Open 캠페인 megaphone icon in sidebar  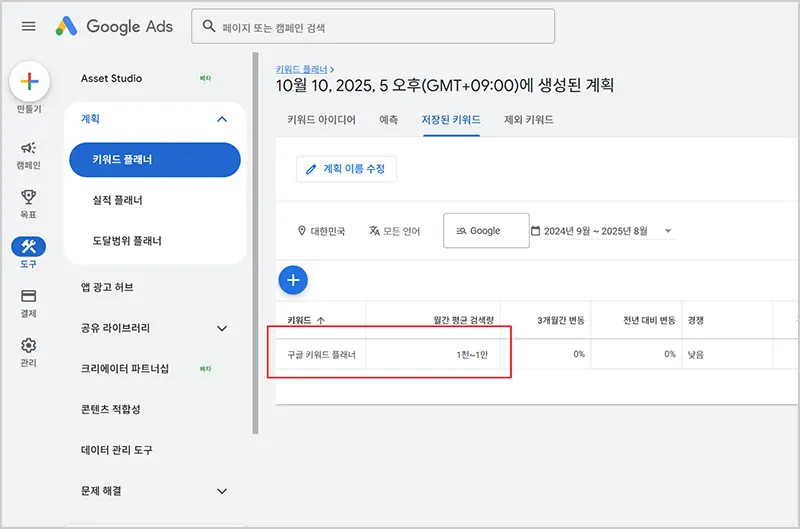(x=29, y=148)
